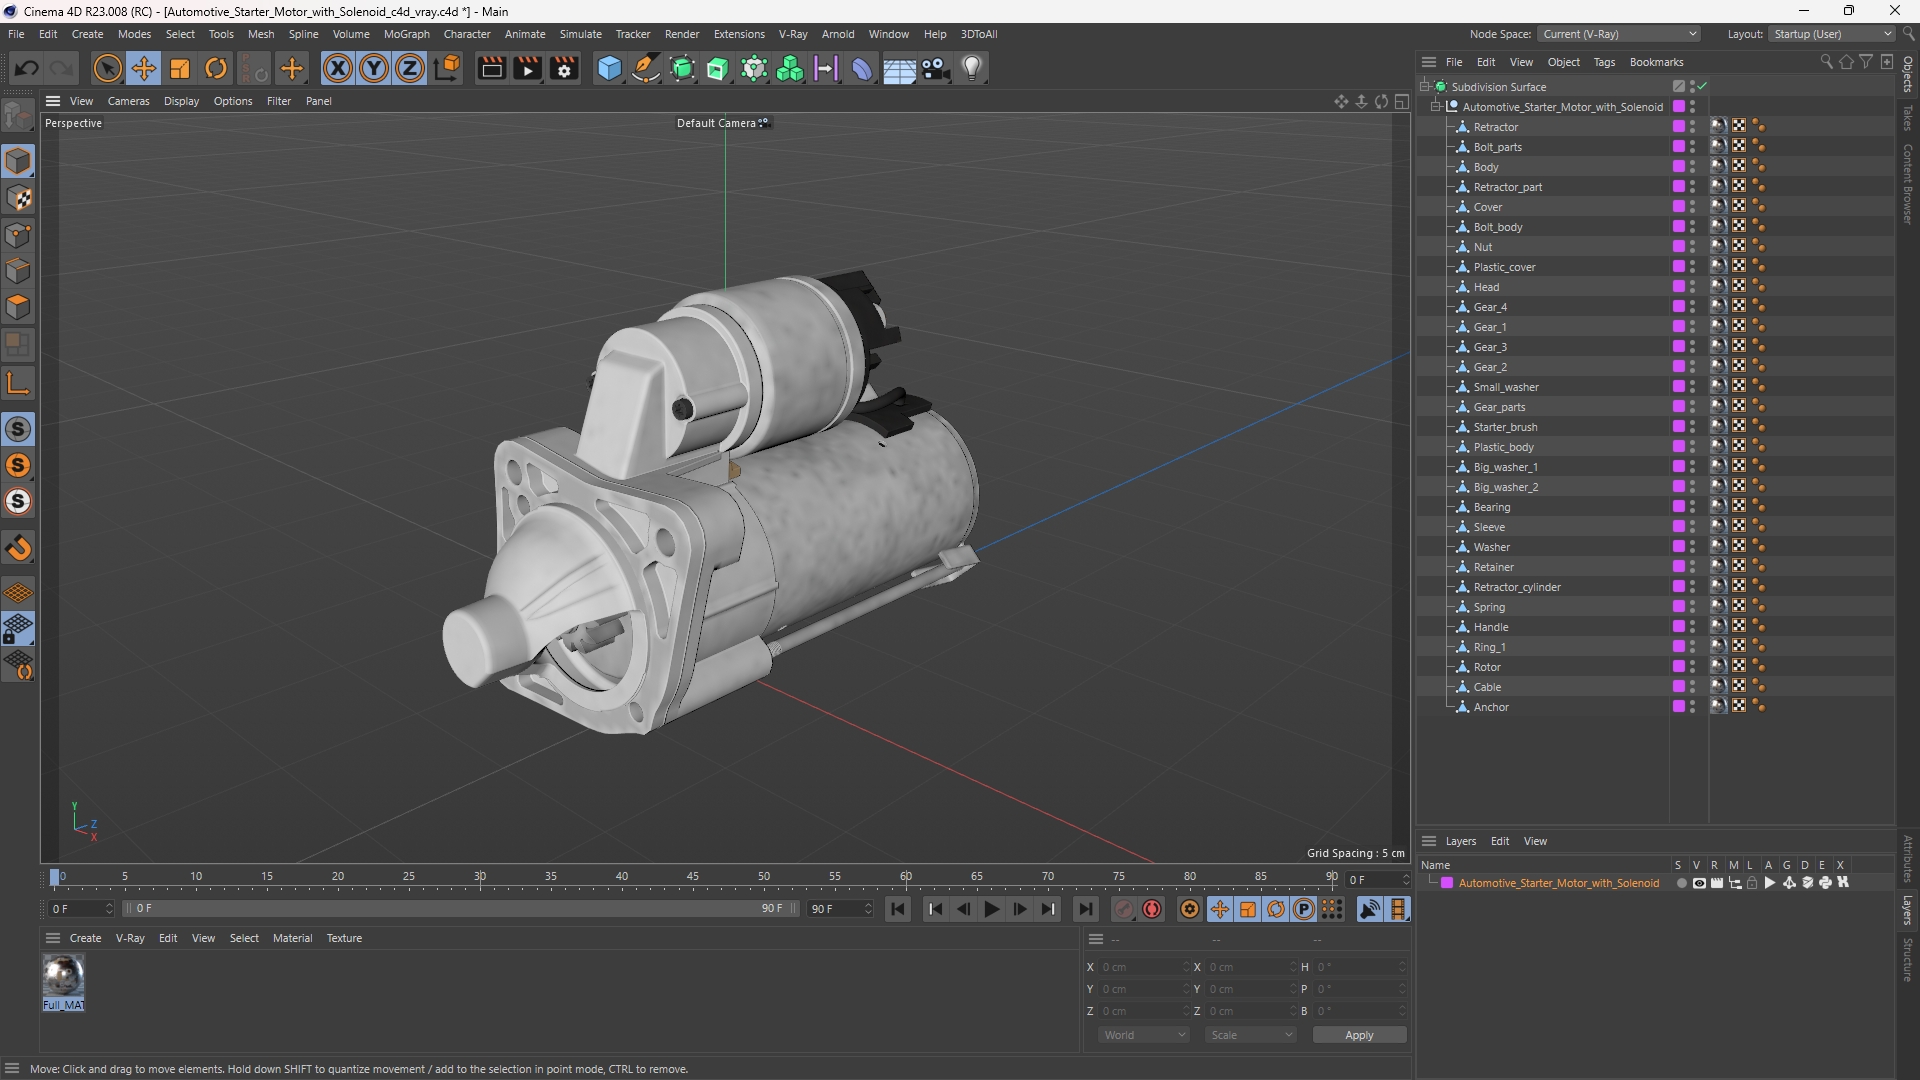The width and height of the screenshot is (1920, 1080).
Task: Click the Apply button
Action: pos(1359,1035)
